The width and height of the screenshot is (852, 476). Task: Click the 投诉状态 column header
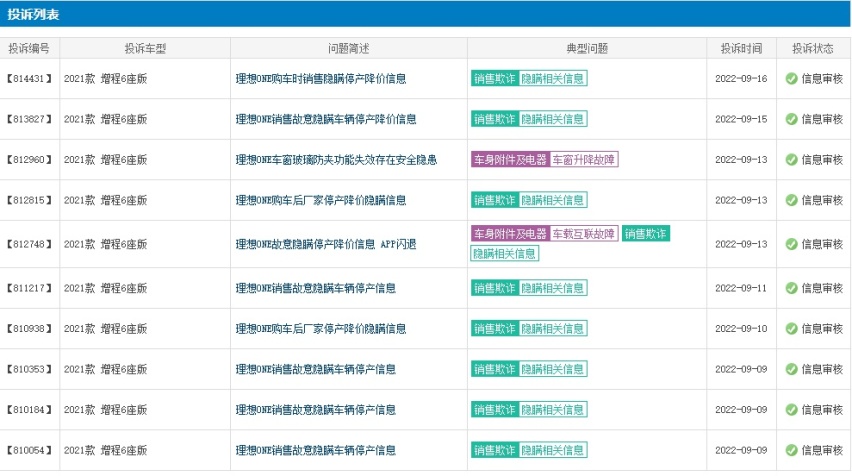pos(812,49)
